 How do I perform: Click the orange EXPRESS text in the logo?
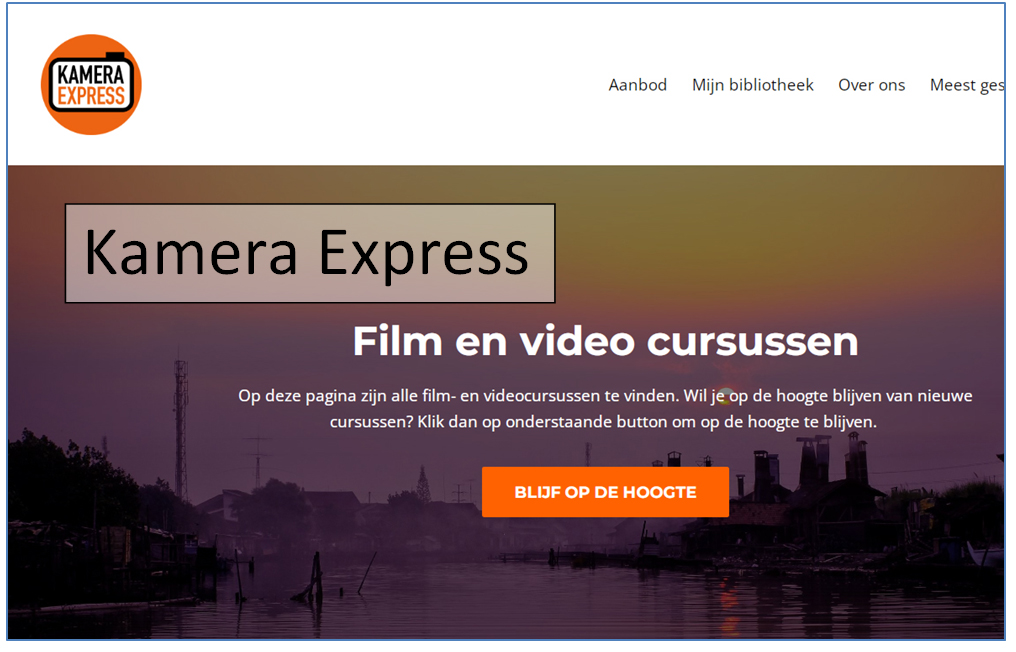pos(91,96)
